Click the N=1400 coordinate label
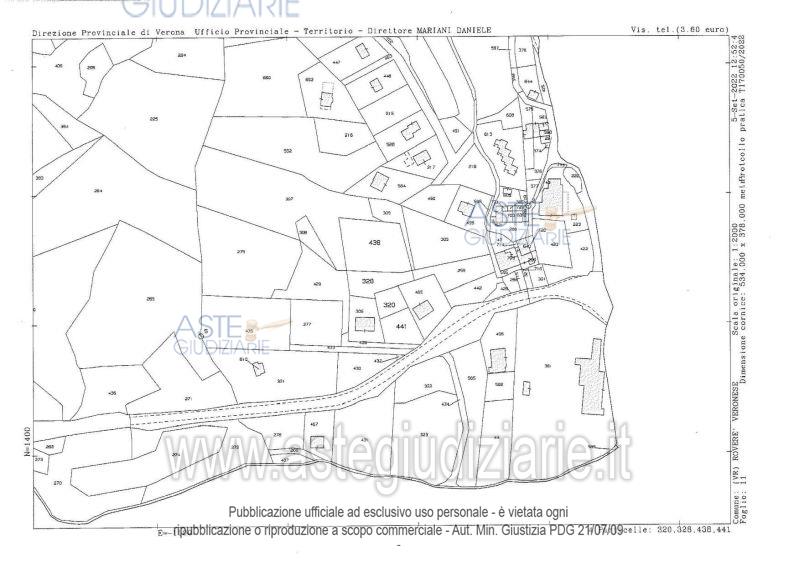The width and height of the screenshot is (800, 566). pyautogui.click(x=25, y=441)
